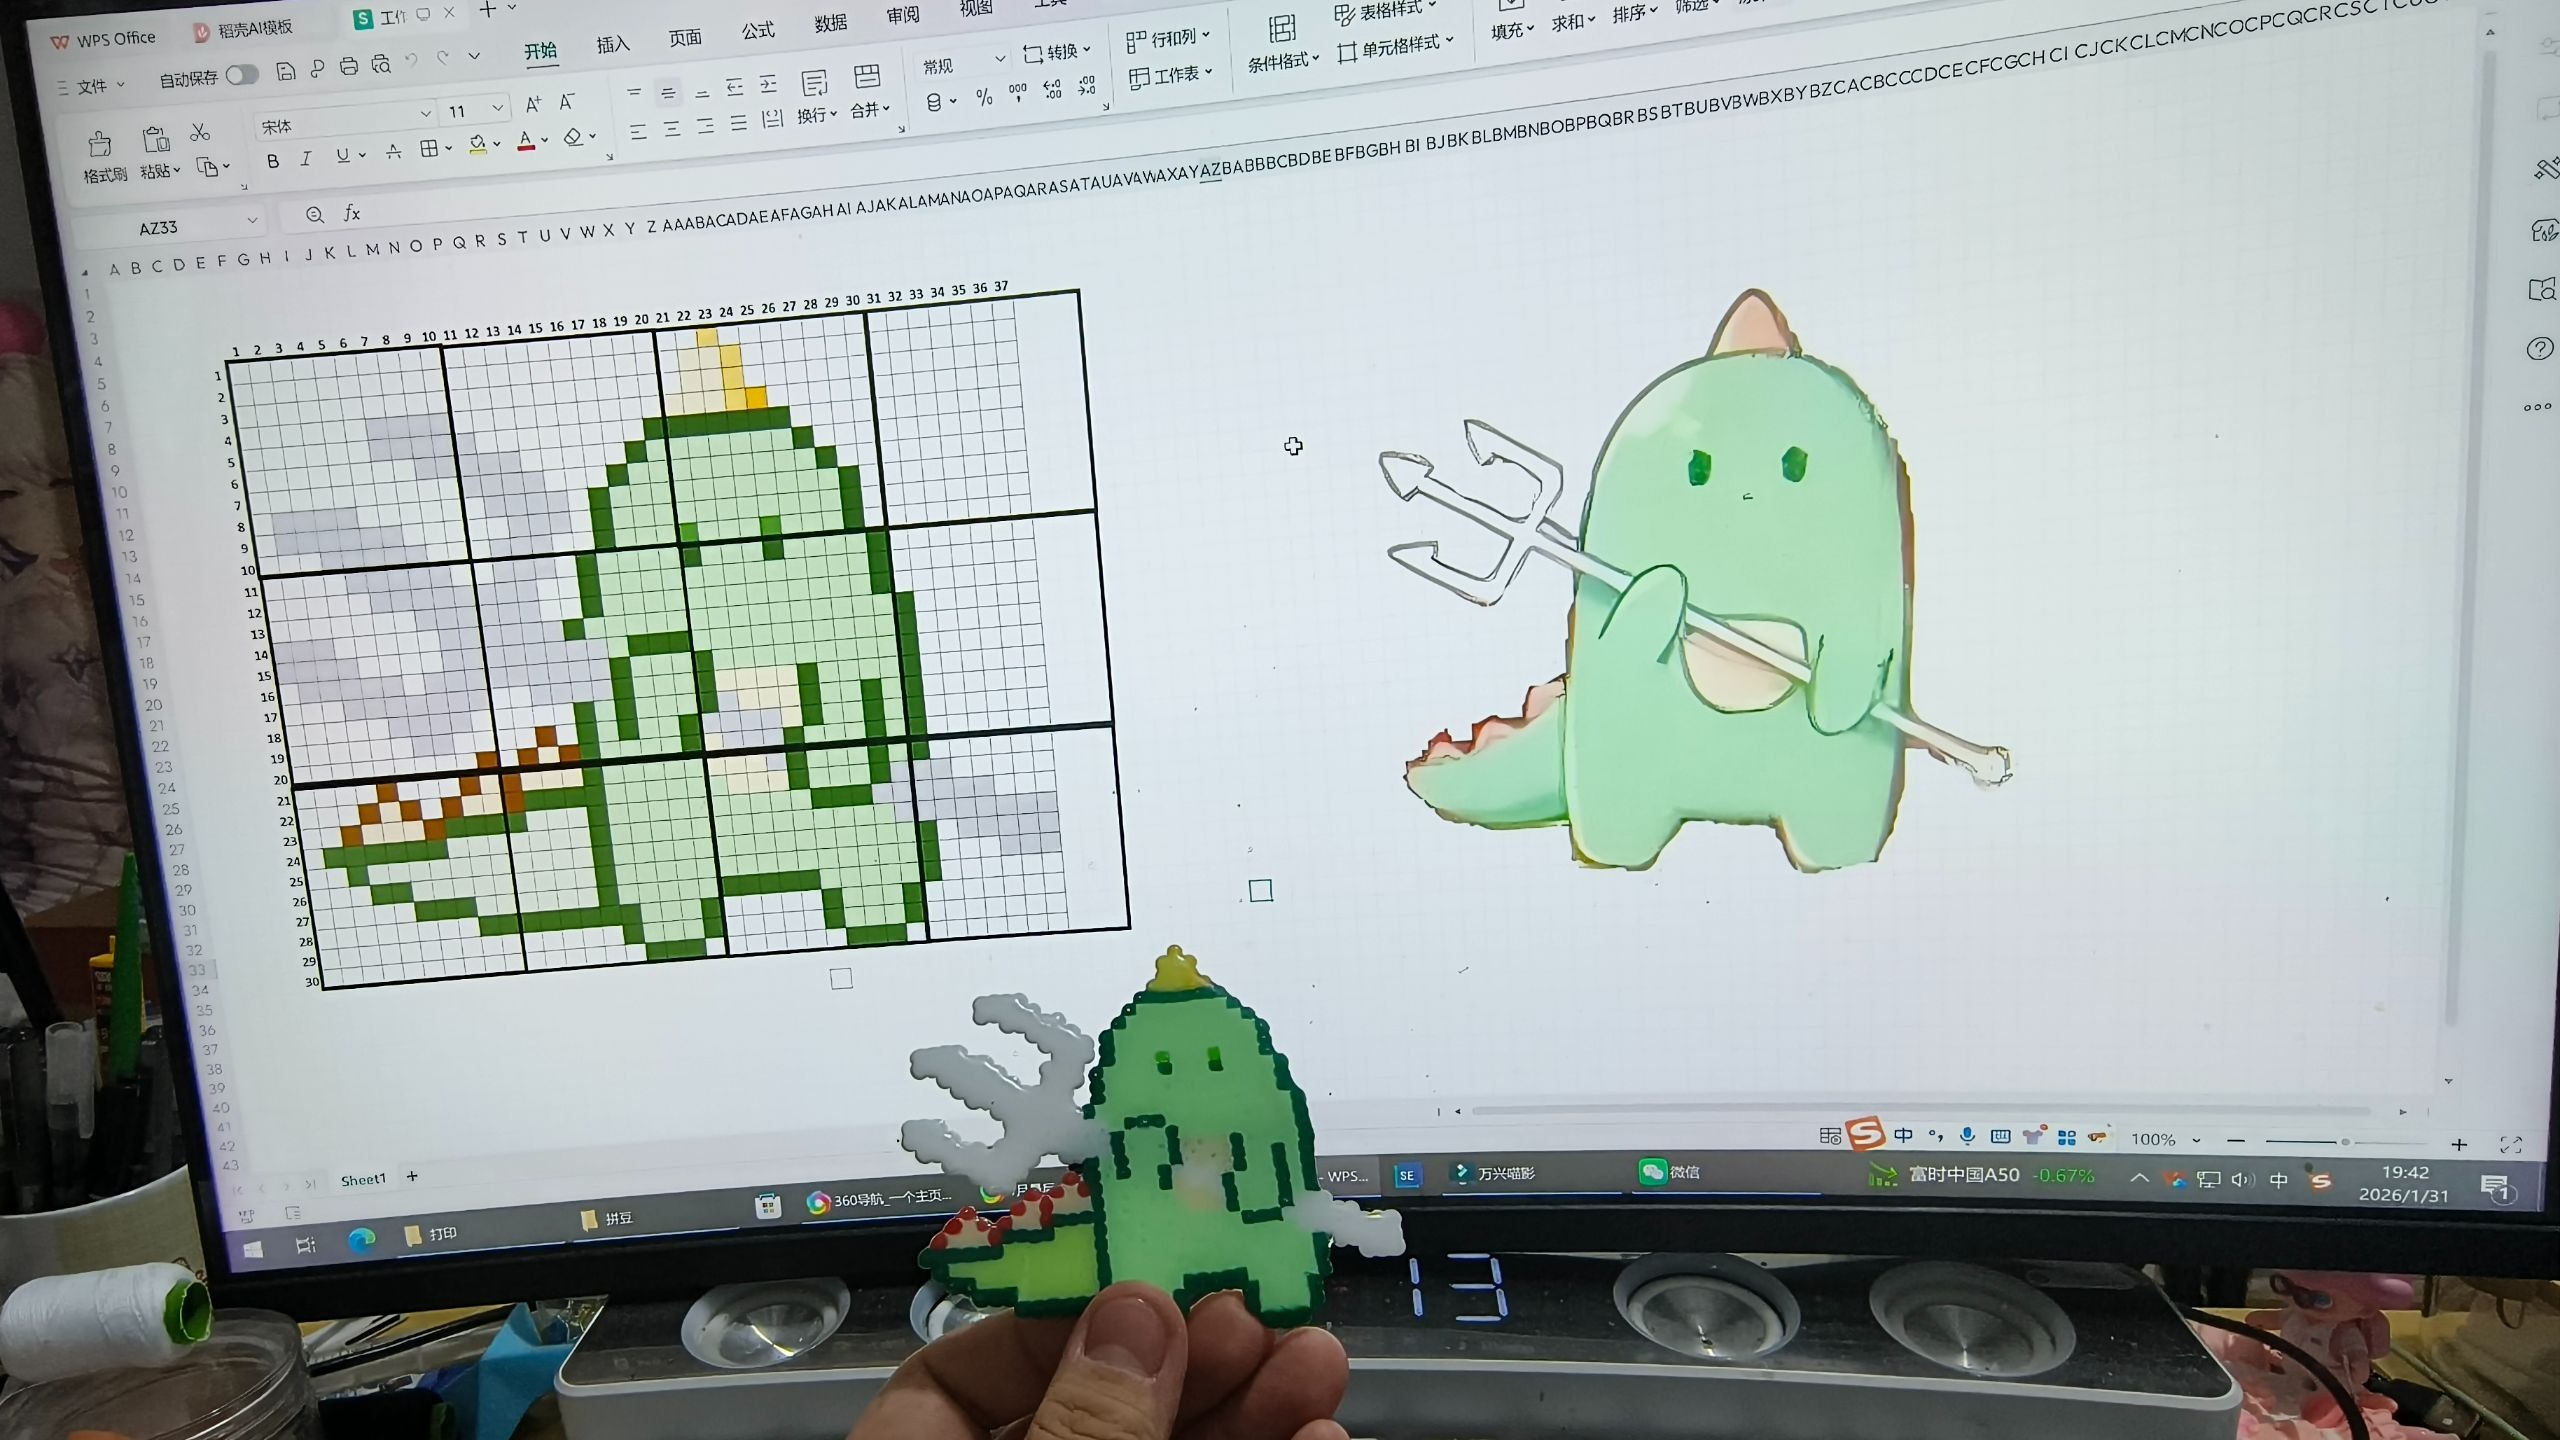Click the fill color bucket swatch

click(x=478, y=144)
